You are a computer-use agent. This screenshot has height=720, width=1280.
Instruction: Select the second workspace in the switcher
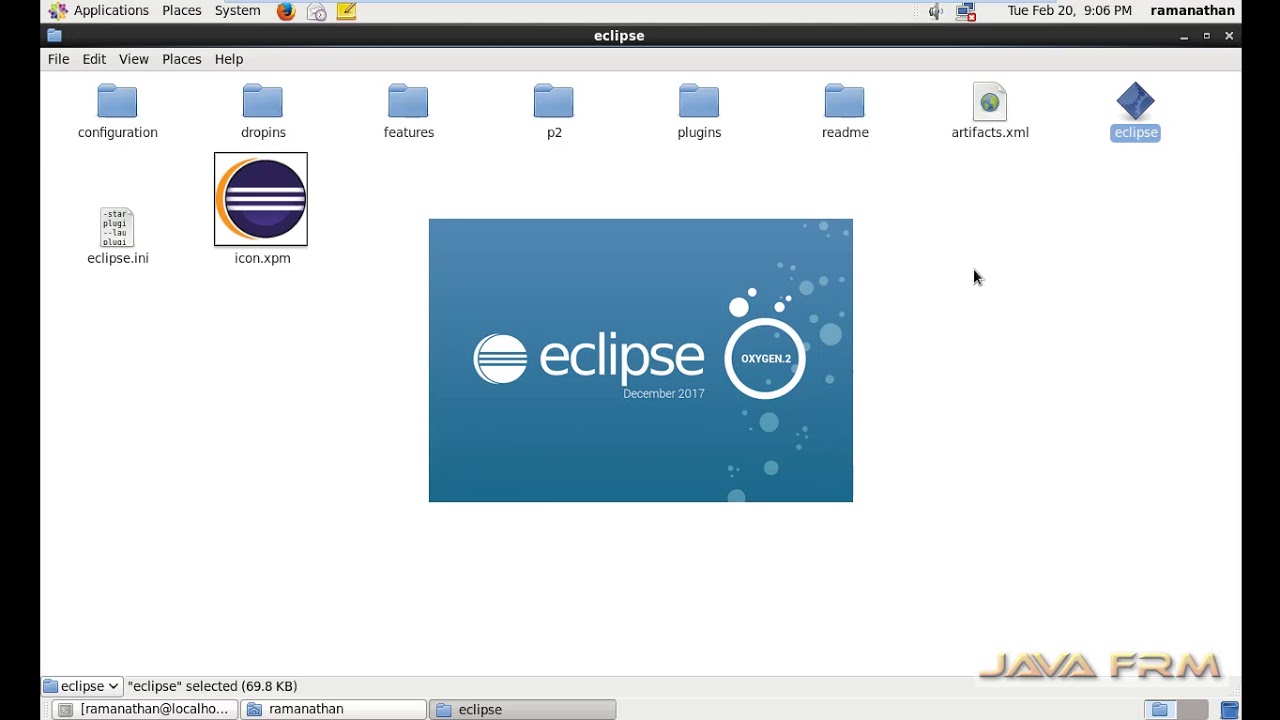tap(1192, 710)
